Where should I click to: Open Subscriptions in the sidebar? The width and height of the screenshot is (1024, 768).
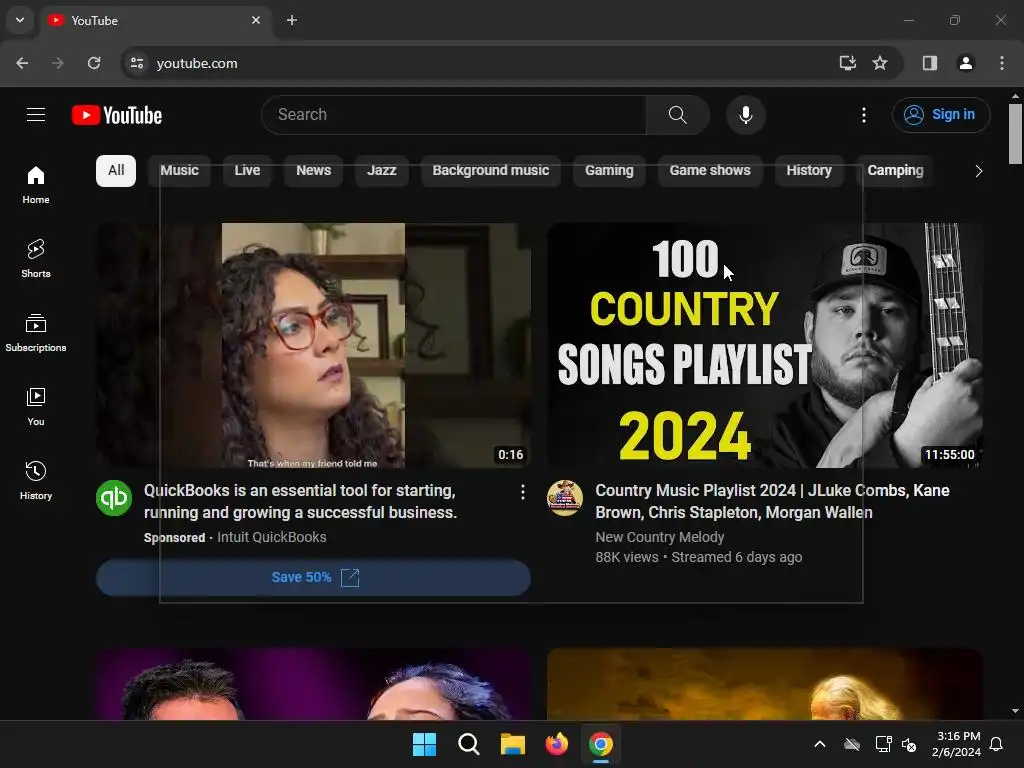pyautogui.click(x=36, y=332)
